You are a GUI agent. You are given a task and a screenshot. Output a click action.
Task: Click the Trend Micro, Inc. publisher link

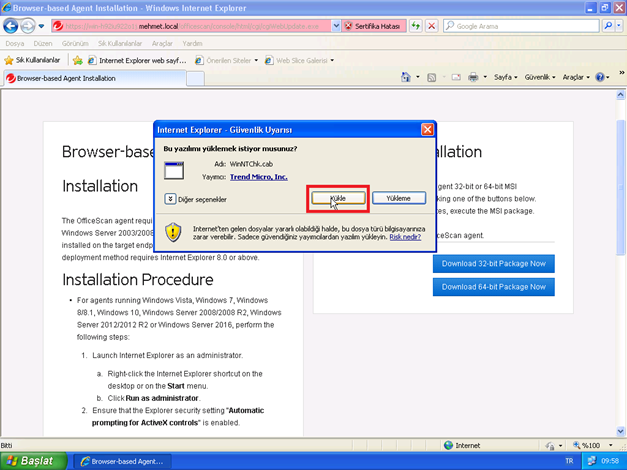pyautogui.click(x=258, y=177)
